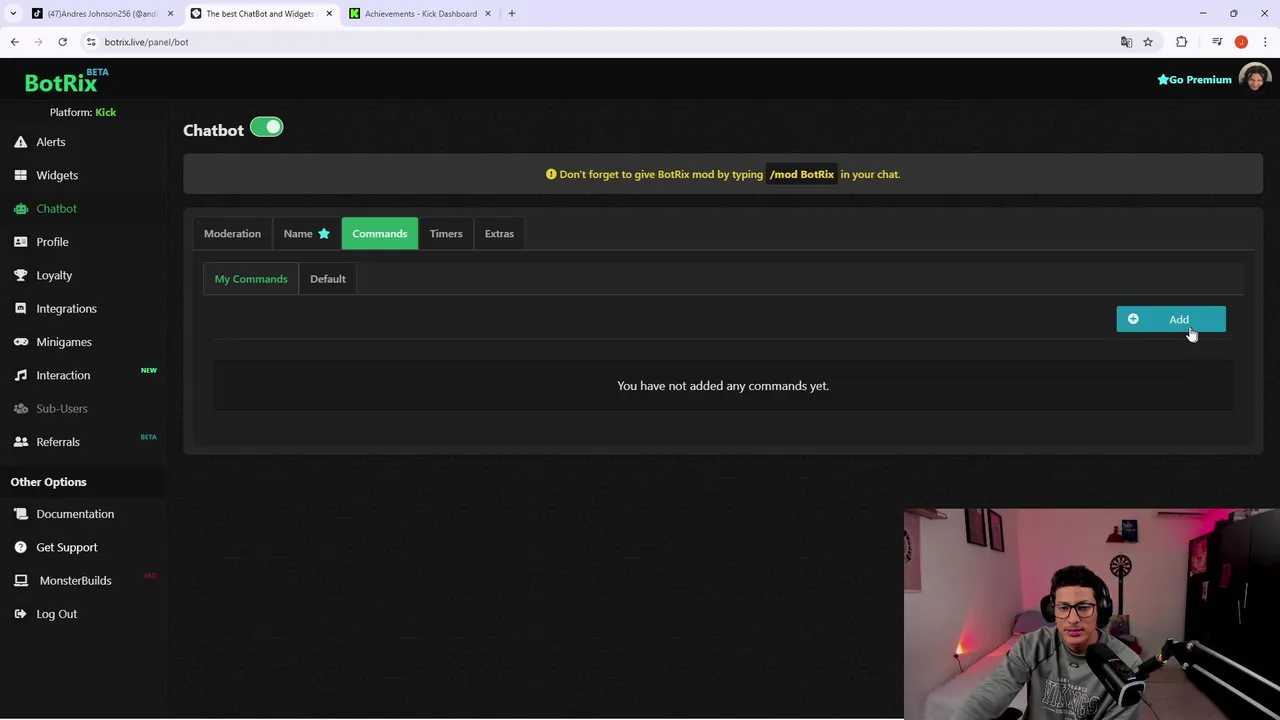This screenshot has height=720, width=1280.
Task: Click the Interaction music note icon
Action: [x=20, y=375]
